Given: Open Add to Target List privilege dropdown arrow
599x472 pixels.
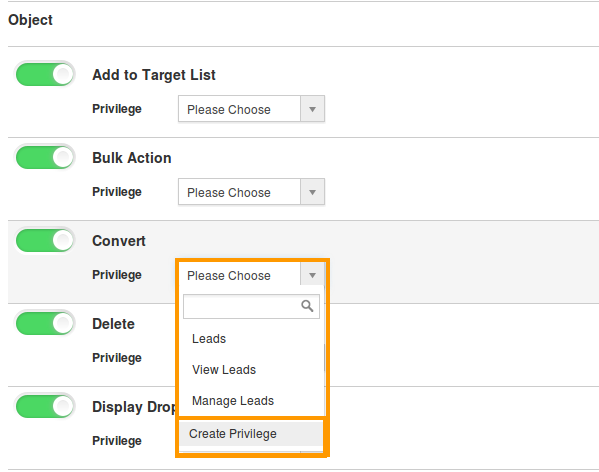Looking at the screenshot, I should coord(312,109).
